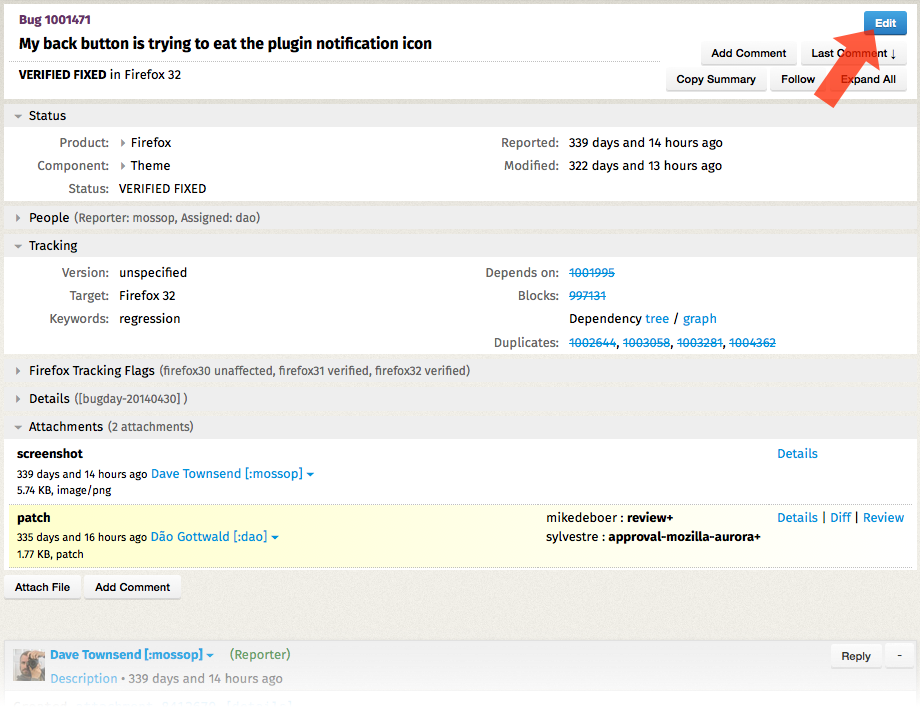Open the screenshot attachment

tap(50, 453)
